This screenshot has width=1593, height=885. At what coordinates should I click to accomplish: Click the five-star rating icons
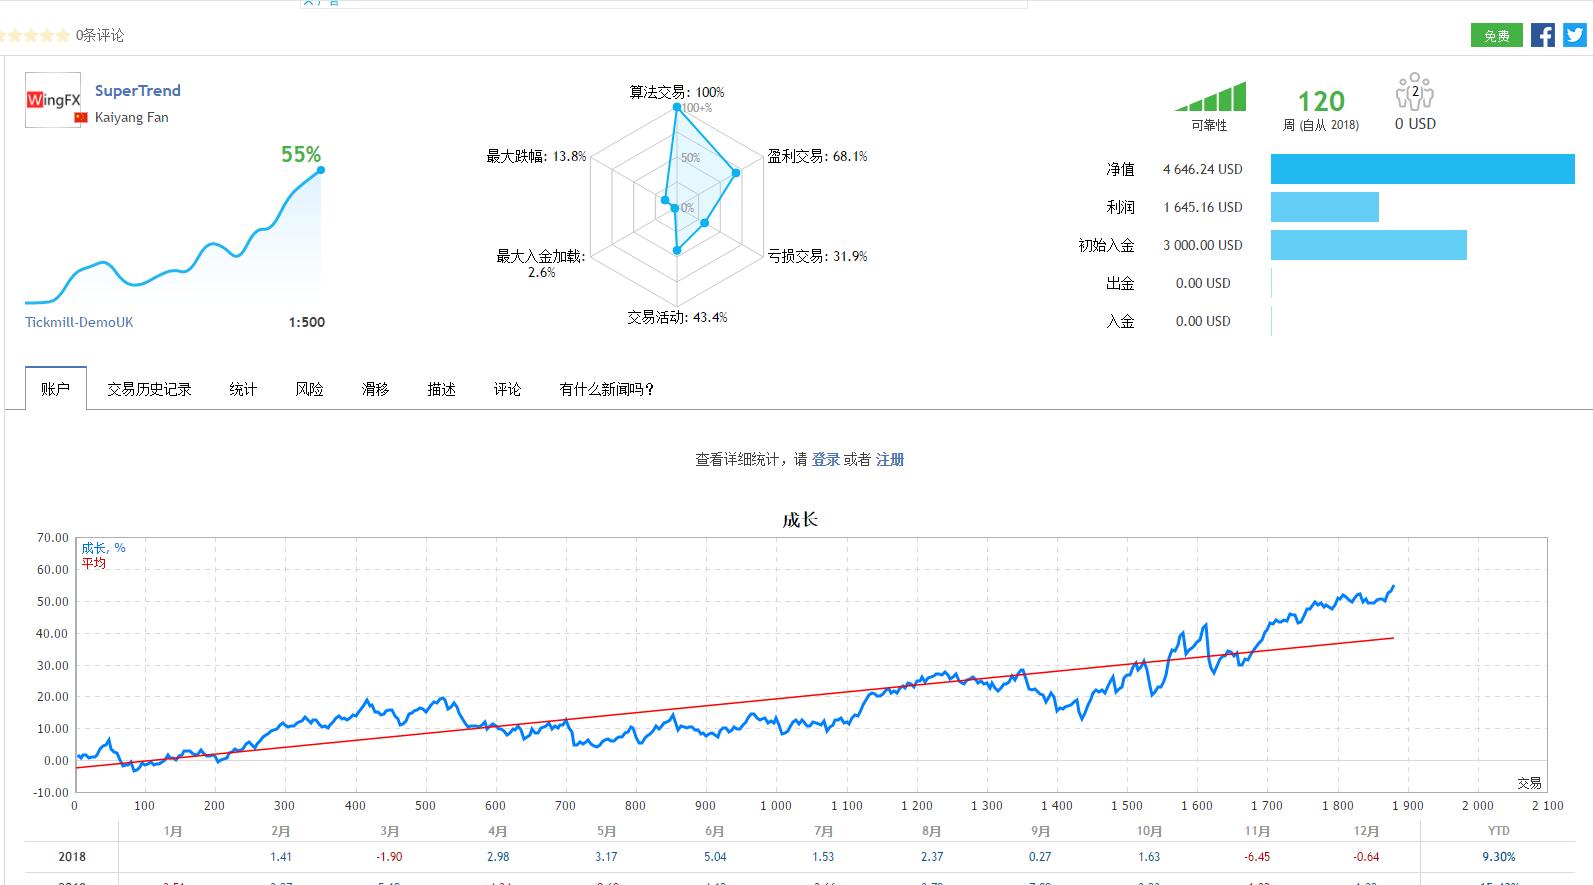tap(35, 35)
